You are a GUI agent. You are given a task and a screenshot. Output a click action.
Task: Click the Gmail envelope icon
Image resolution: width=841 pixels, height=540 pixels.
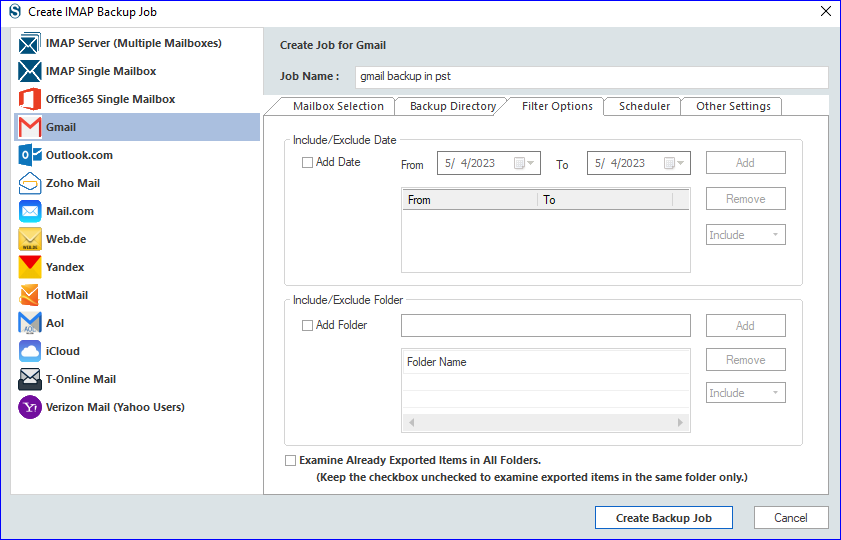tap(29, 127)
